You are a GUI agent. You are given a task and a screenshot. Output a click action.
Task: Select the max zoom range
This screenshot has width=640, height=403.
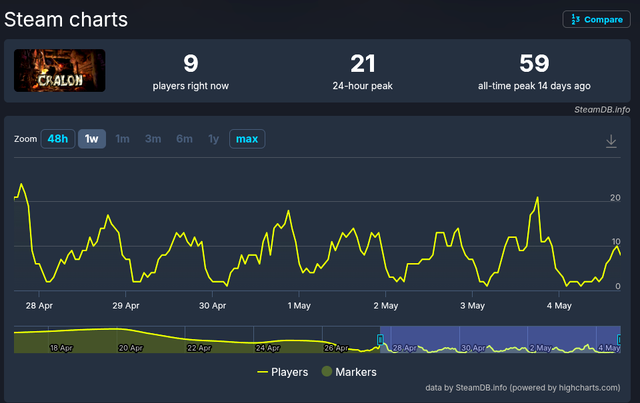click(x=247, y=139)
